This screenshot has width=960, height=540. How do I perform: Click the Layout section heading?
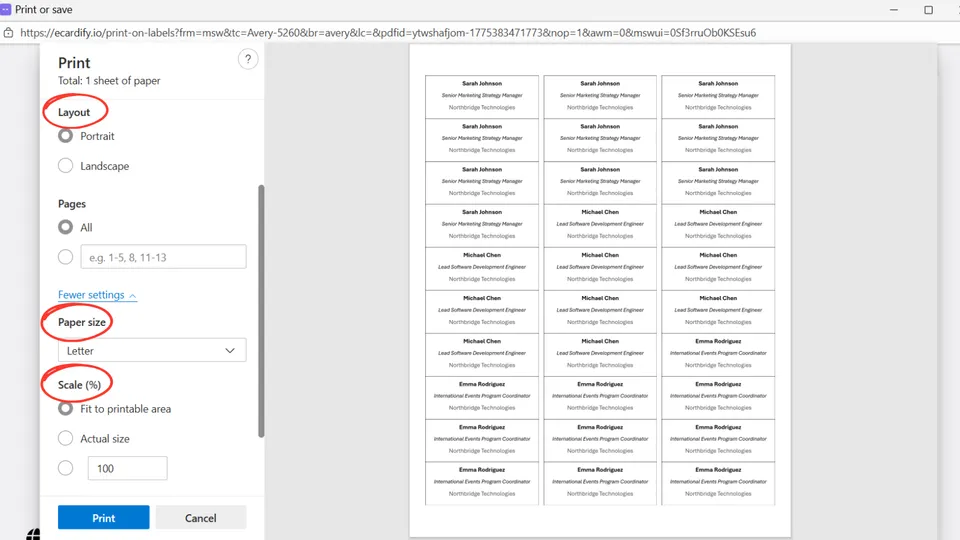click(74, 112)
